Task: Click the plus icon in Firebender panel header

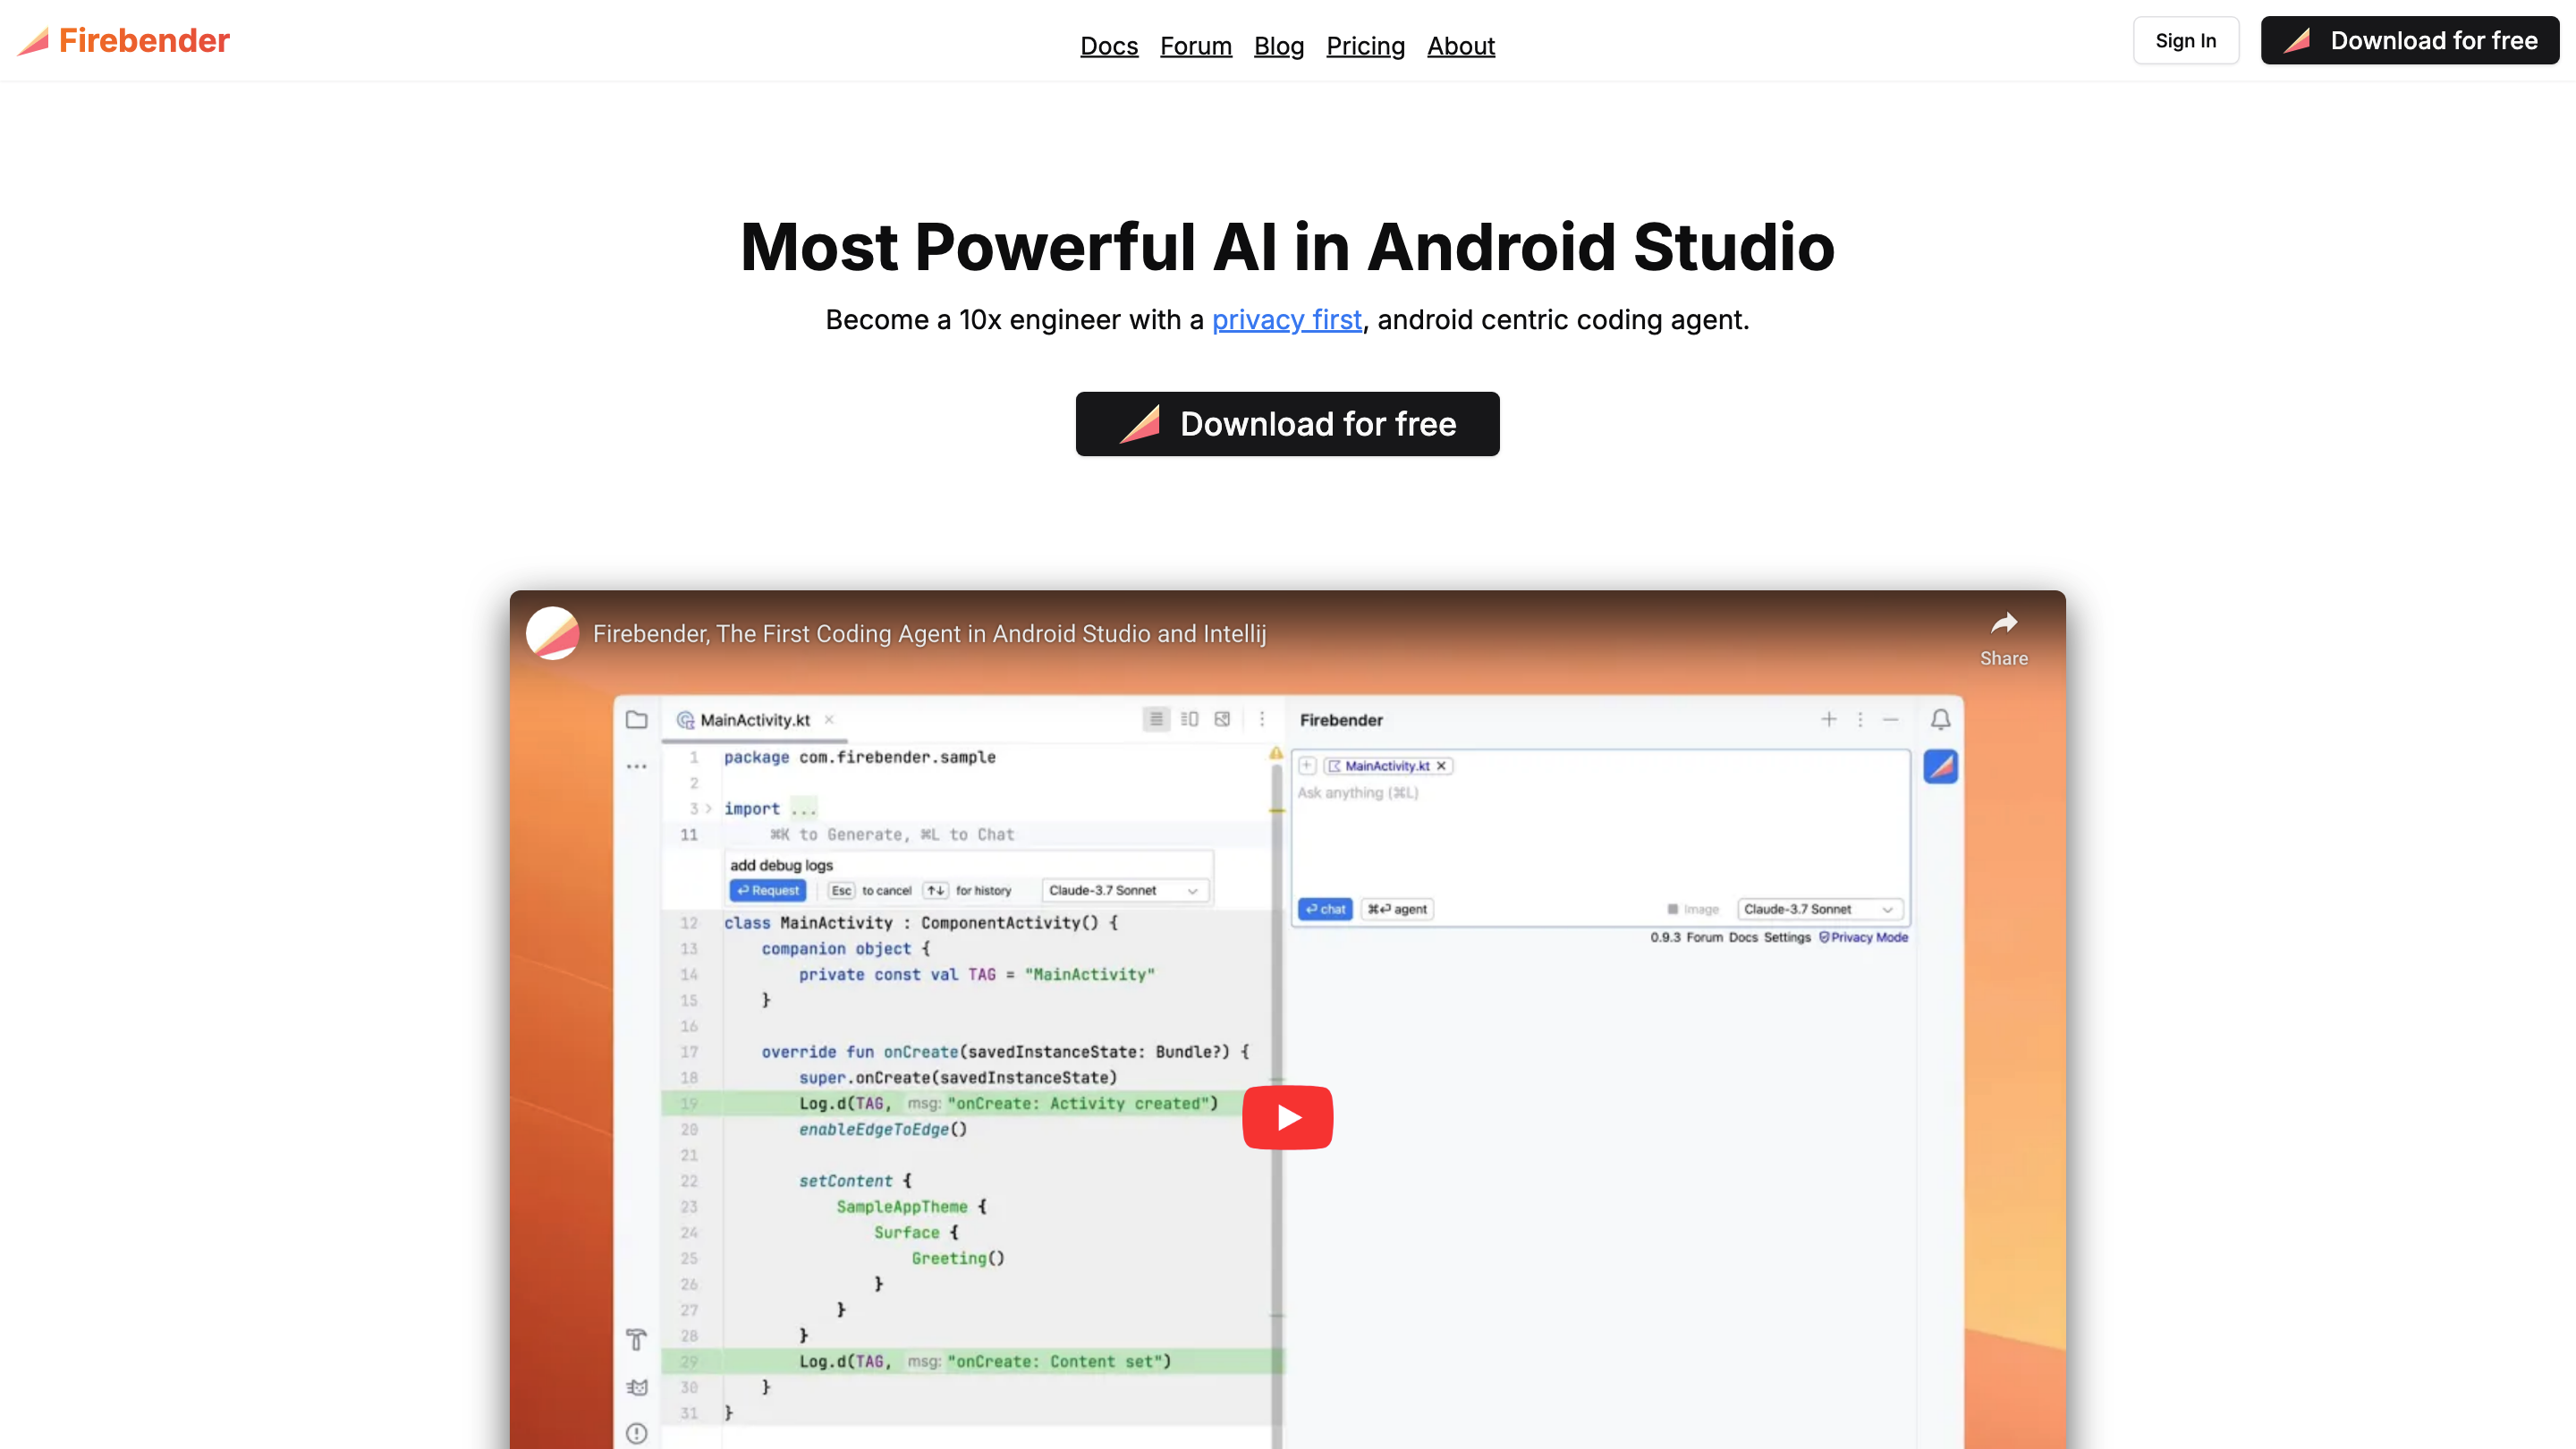Action: 1828,719
